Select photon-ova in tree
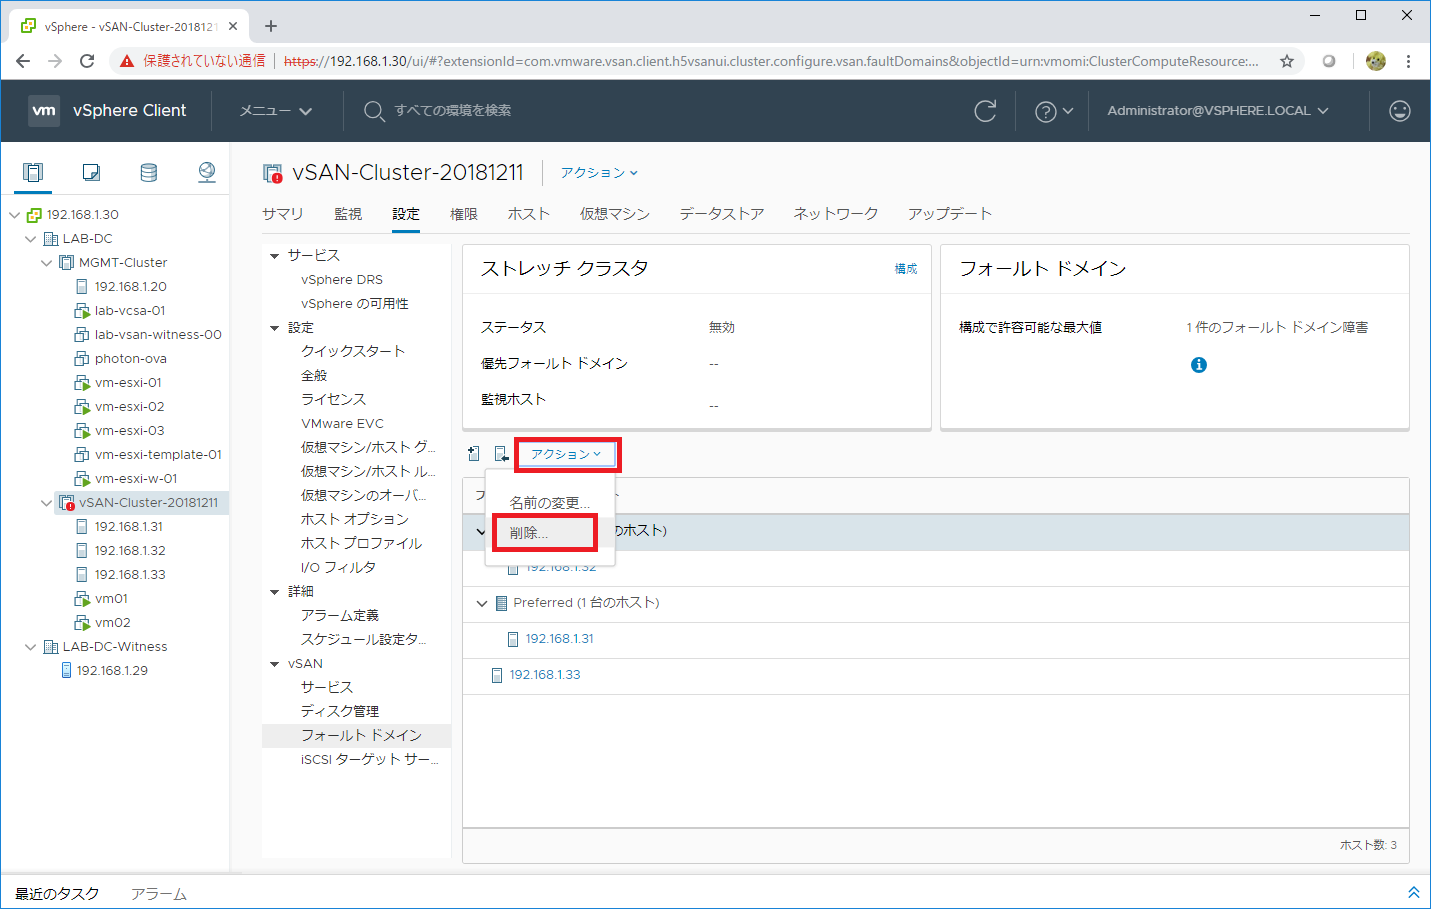The width and height of the screenshot is (1431, 909). pyautogui.click(x=130, y=359)
